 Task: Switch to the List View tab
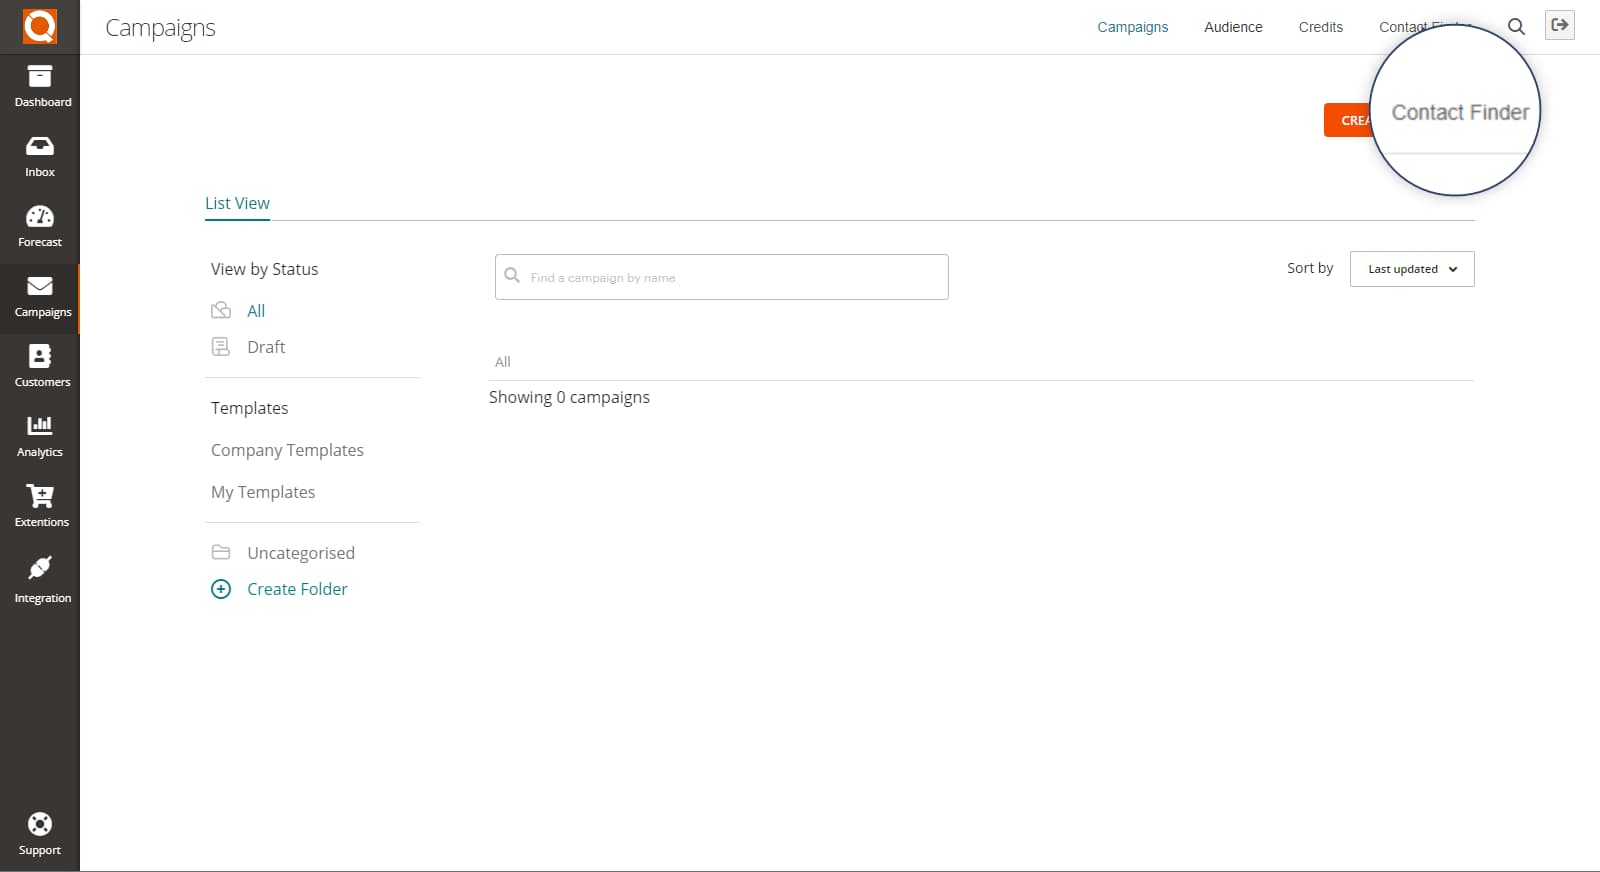click(x=237, y=203)
